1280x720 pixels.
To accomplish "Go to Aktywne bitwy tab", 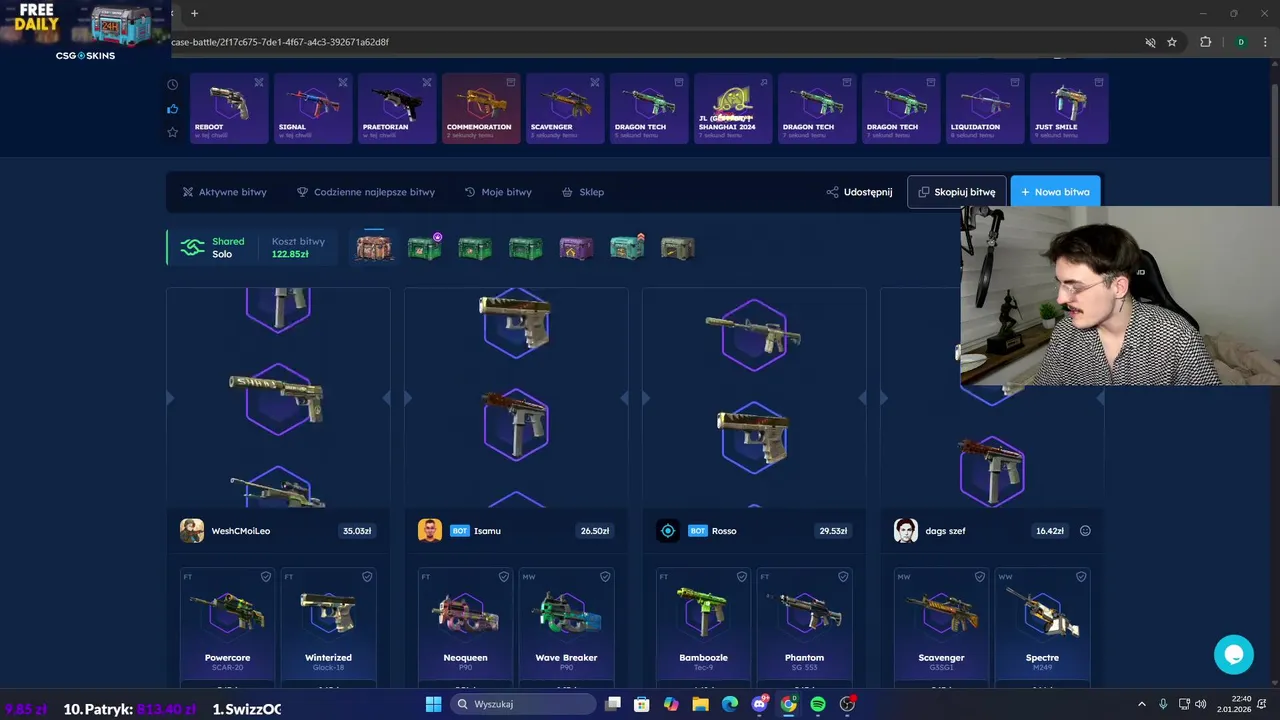I will (224, 192).
